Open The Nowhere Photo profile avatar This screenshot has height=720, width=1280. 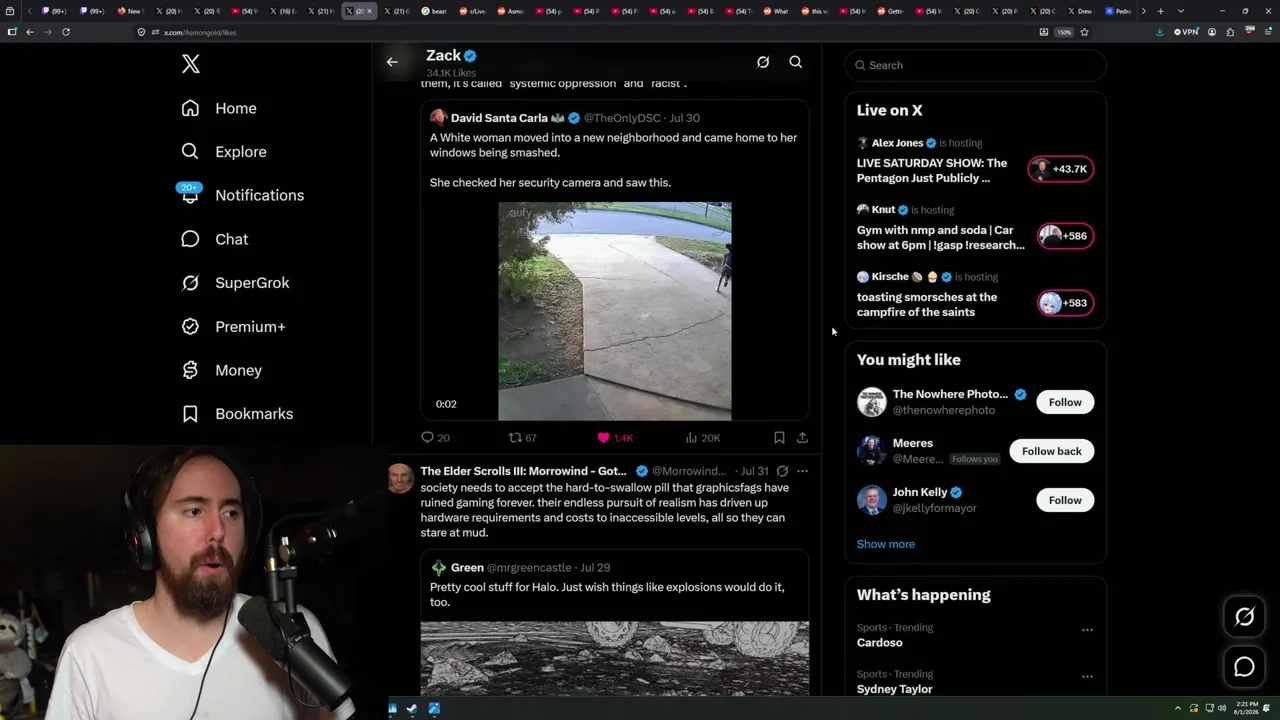872,402
